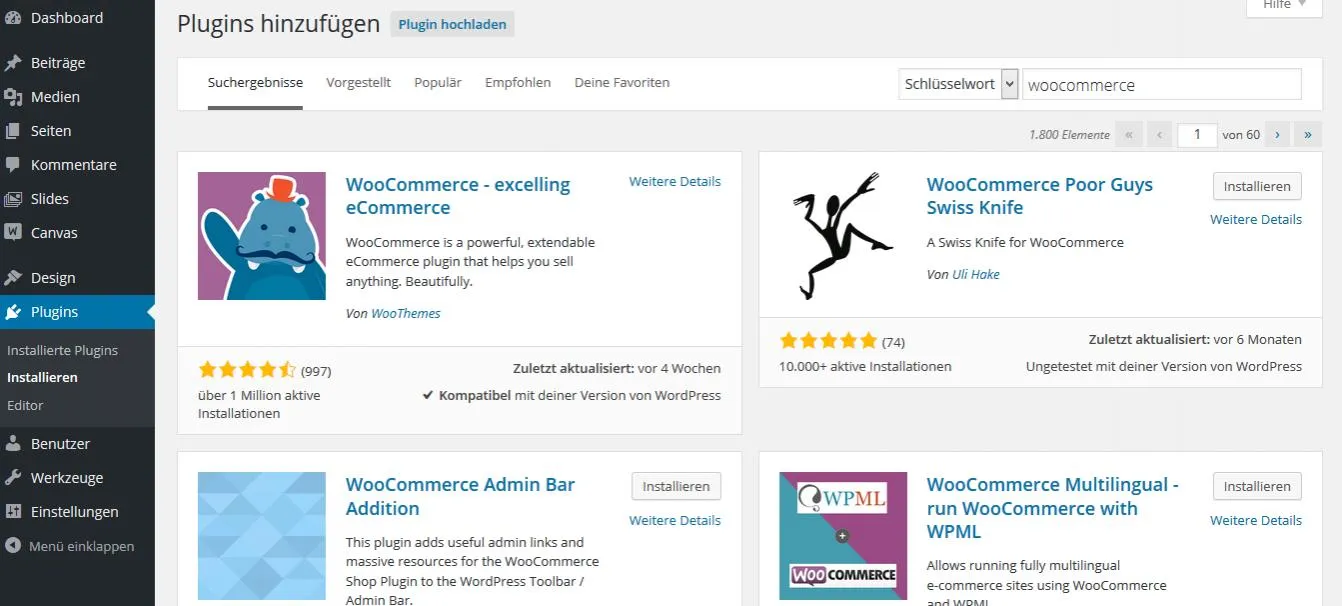1342x606 pixels.
Task: Click the plugin search field containing woocommerce
Action: click(x=1163, y=84)
